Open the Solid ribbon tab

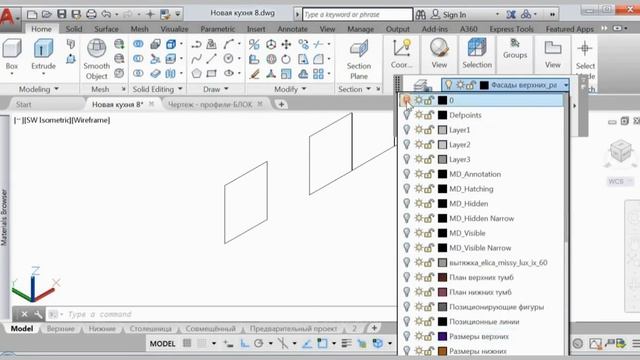coord(74,29)
